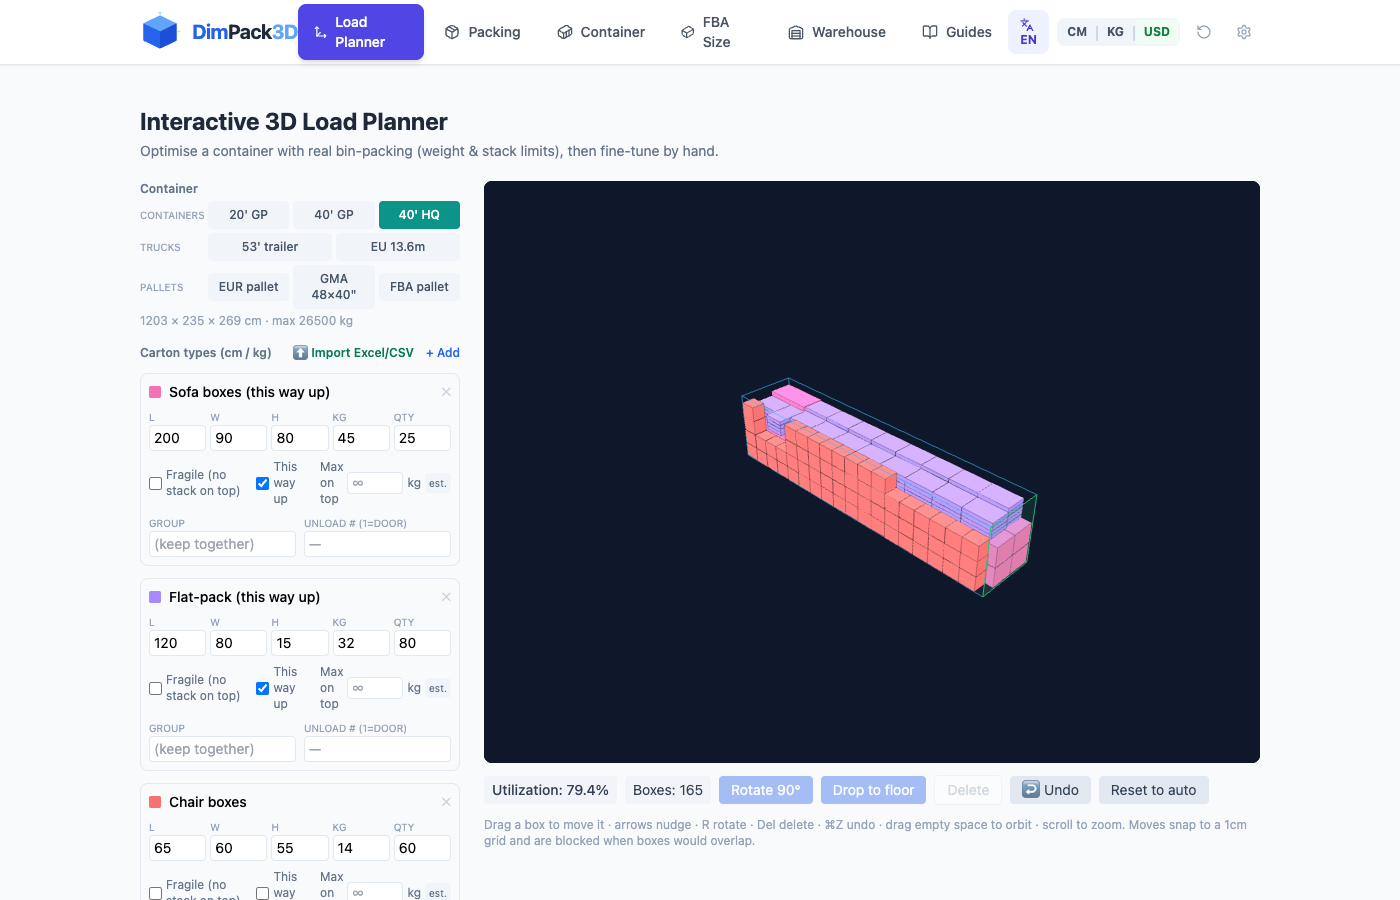Toggle This way up for Chair boxes
This screenshot has width=1400, height=900.
pos(262,893)
